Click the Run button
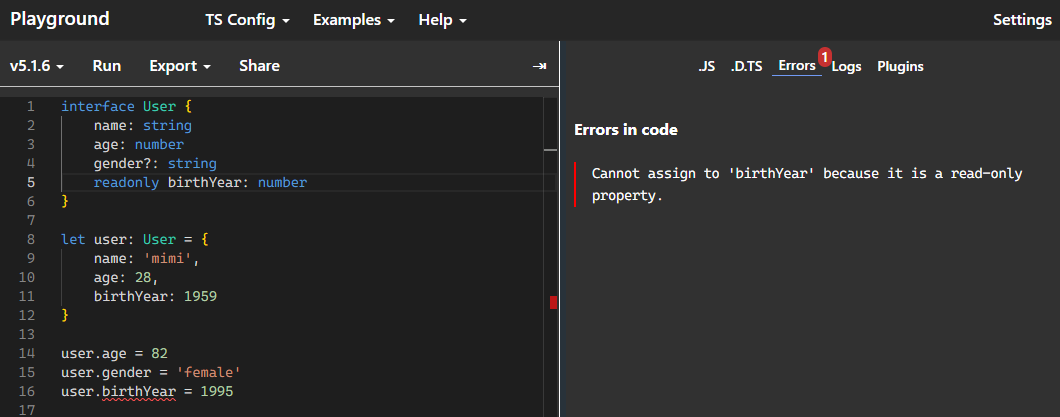This screenshot has width=1060, height=417. (x=107, y=66)
